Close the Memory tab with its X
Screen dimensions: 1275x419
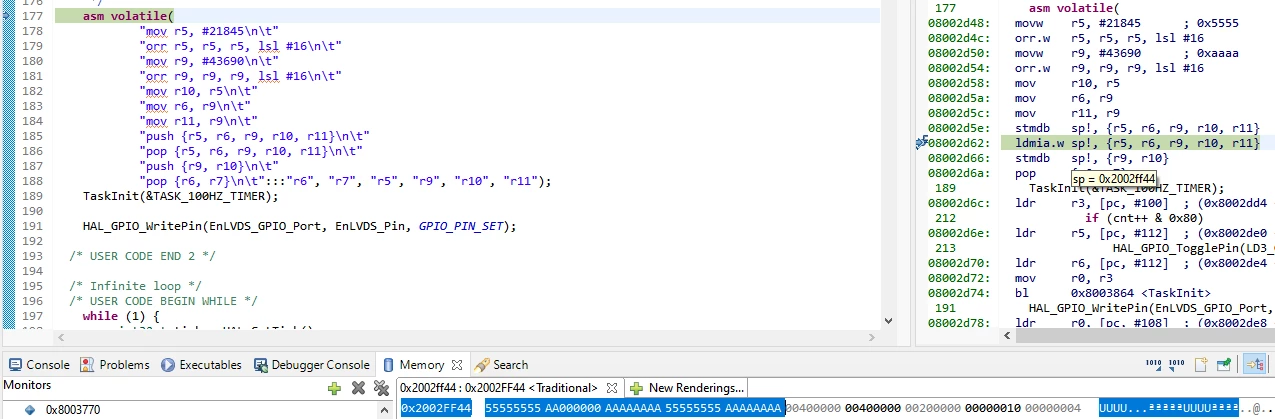pyautogui.click(x=457, y=365)
